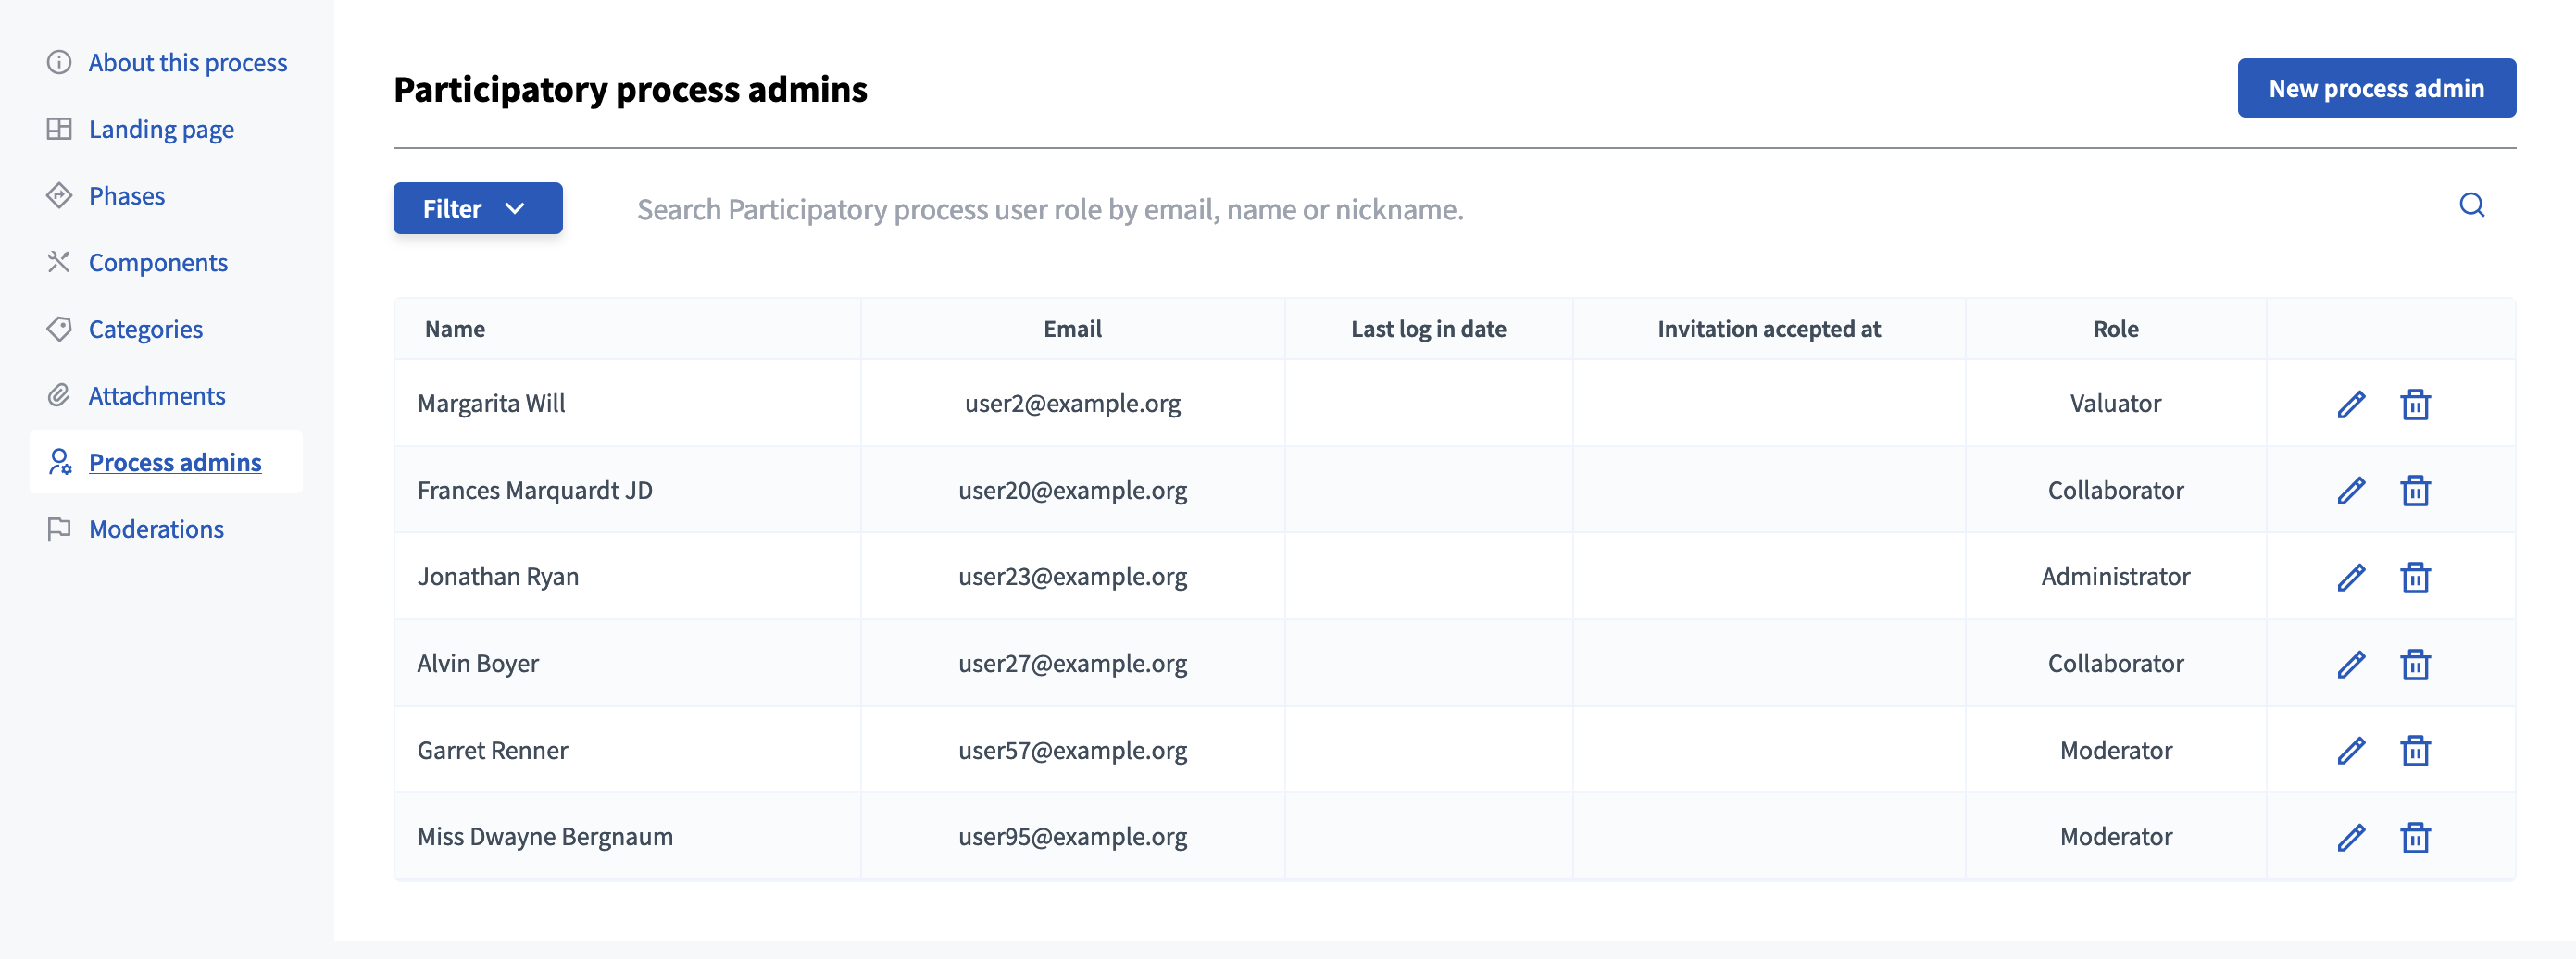
Task: Edit Garret Renner's moderator entry
Action: coord(2350,751)
